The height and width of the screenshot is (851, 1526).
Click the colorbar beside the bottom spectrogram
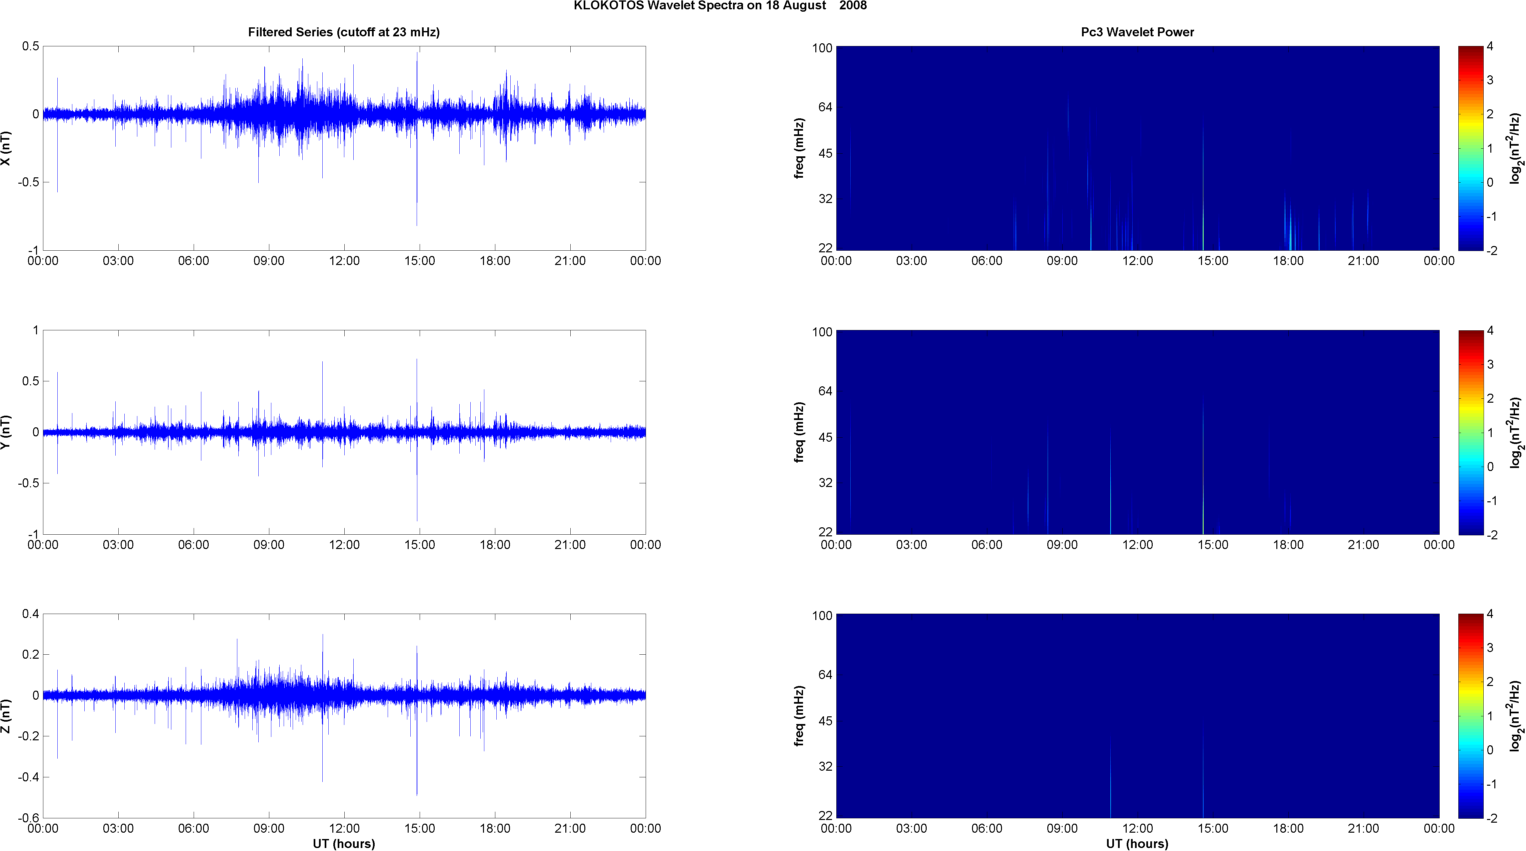[x=1469, y=716]
